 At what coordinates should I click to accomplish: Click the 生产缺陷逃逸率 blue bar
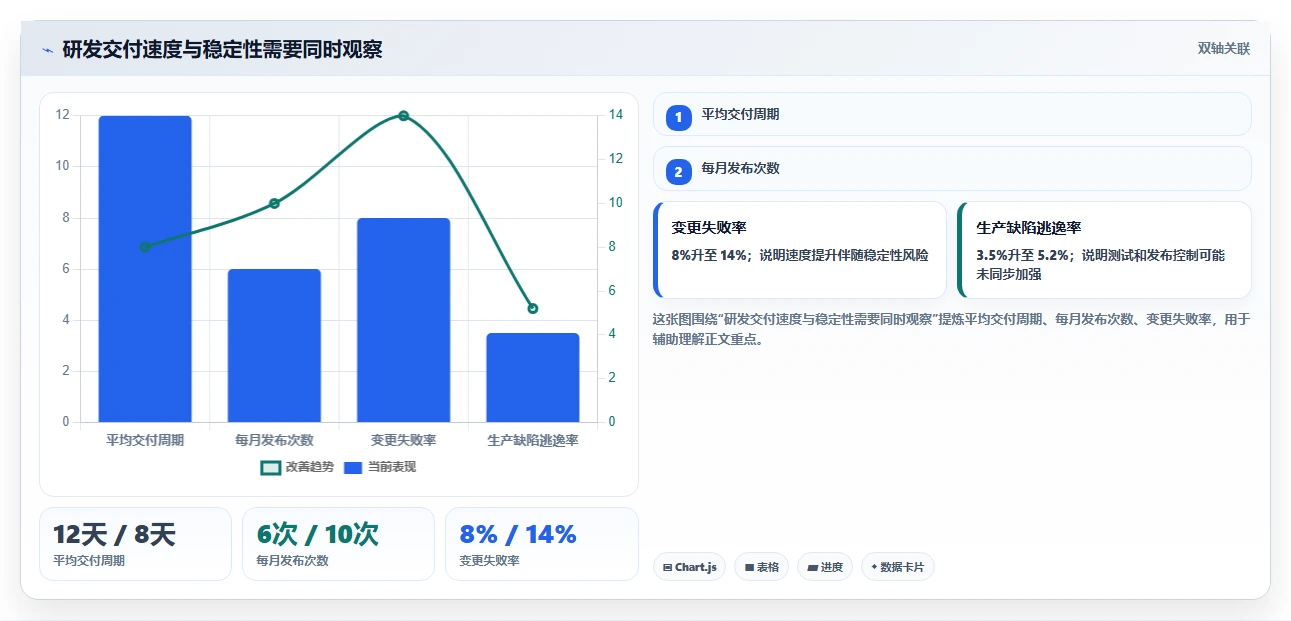pos(533,378)
